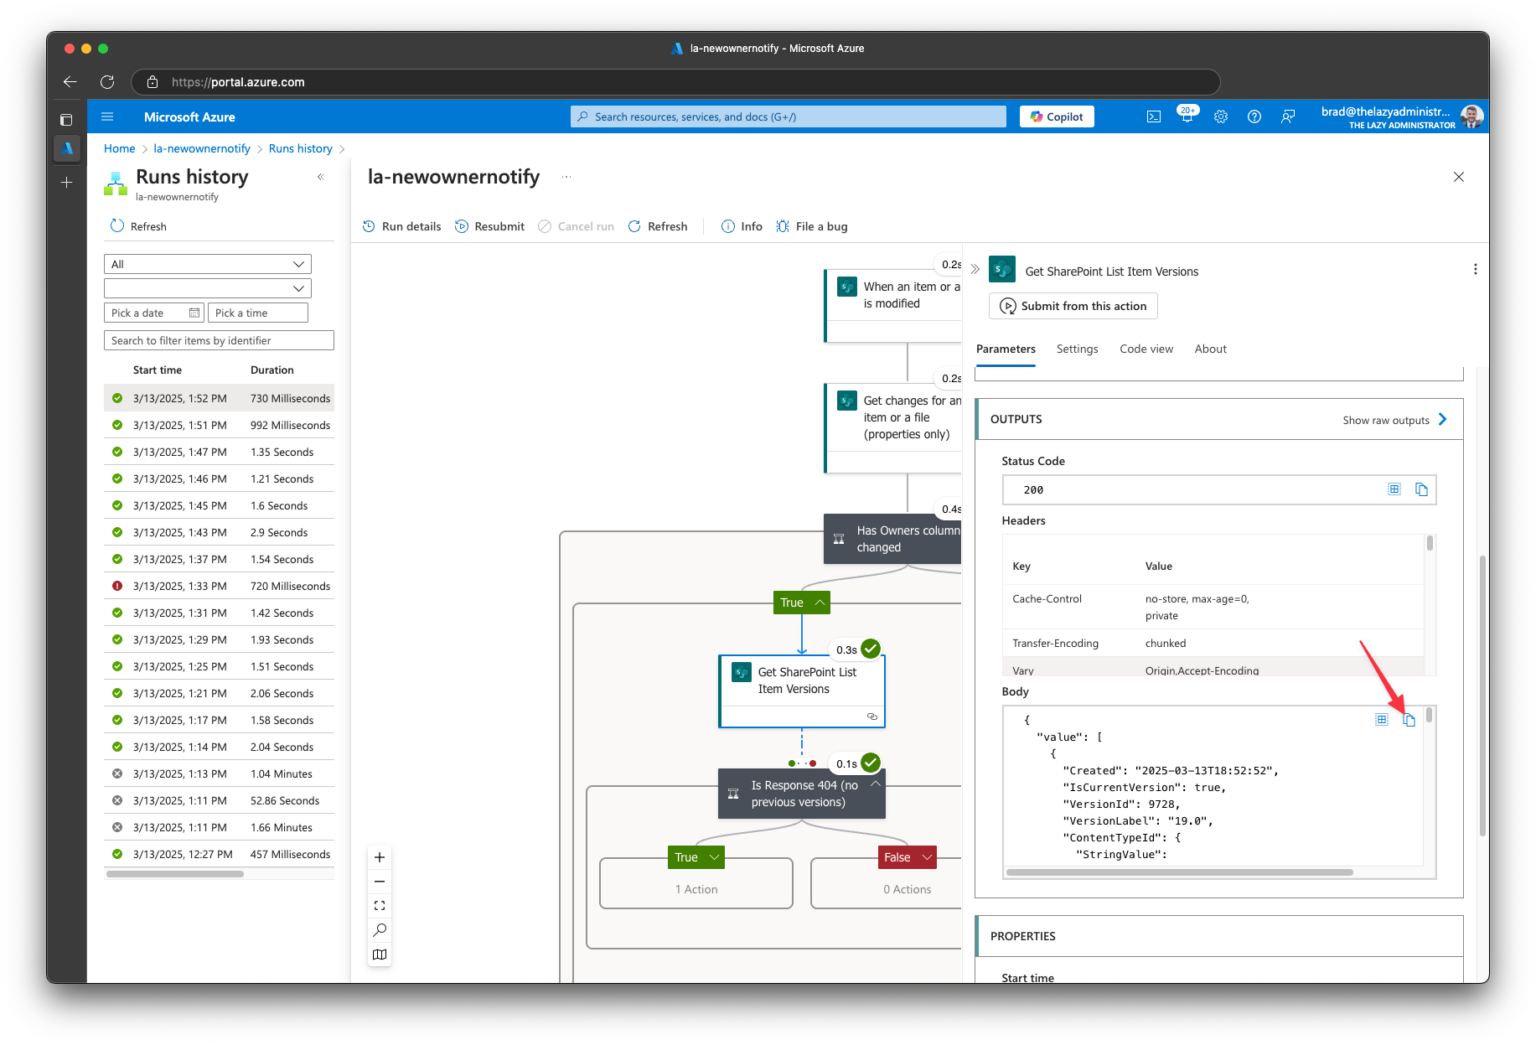Click the Pick a time field
This screenshot has height=1045, width=1536.
(258, 313)
